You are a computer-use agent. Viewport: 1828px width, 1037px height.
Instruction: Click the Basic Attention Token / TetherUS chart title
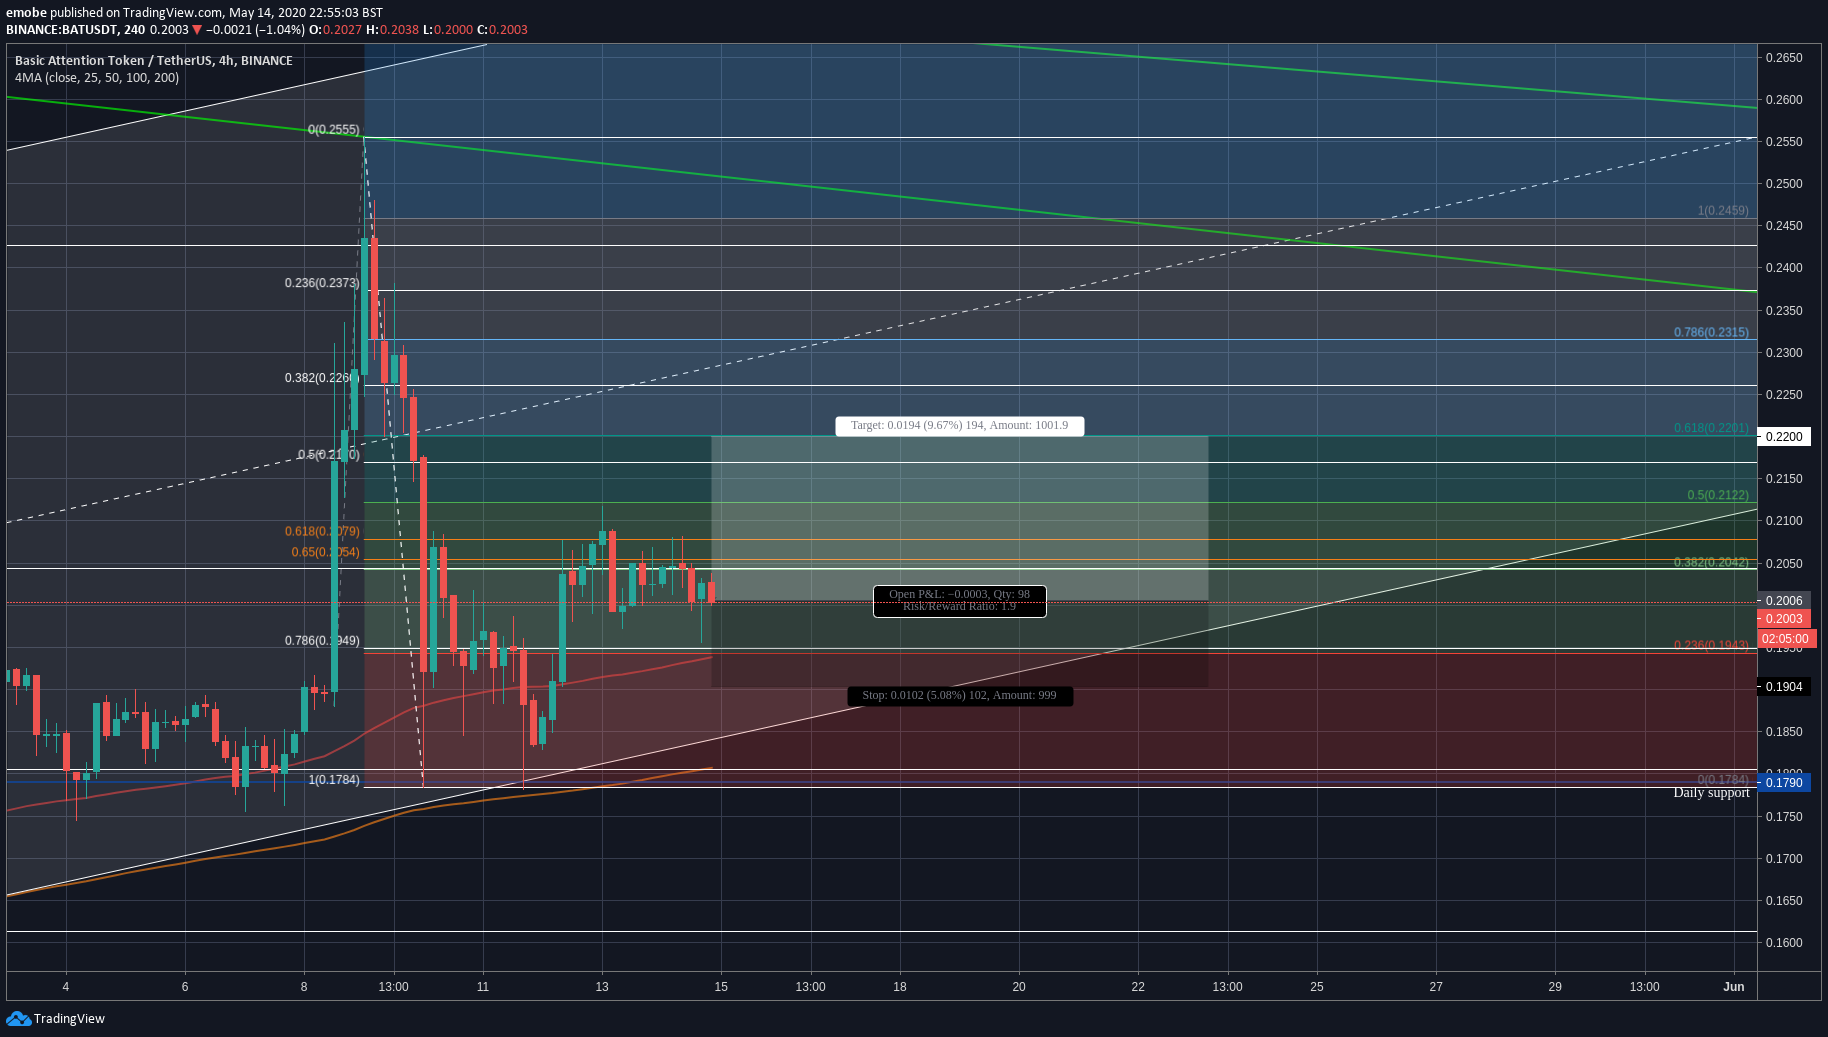coord(153,61)
